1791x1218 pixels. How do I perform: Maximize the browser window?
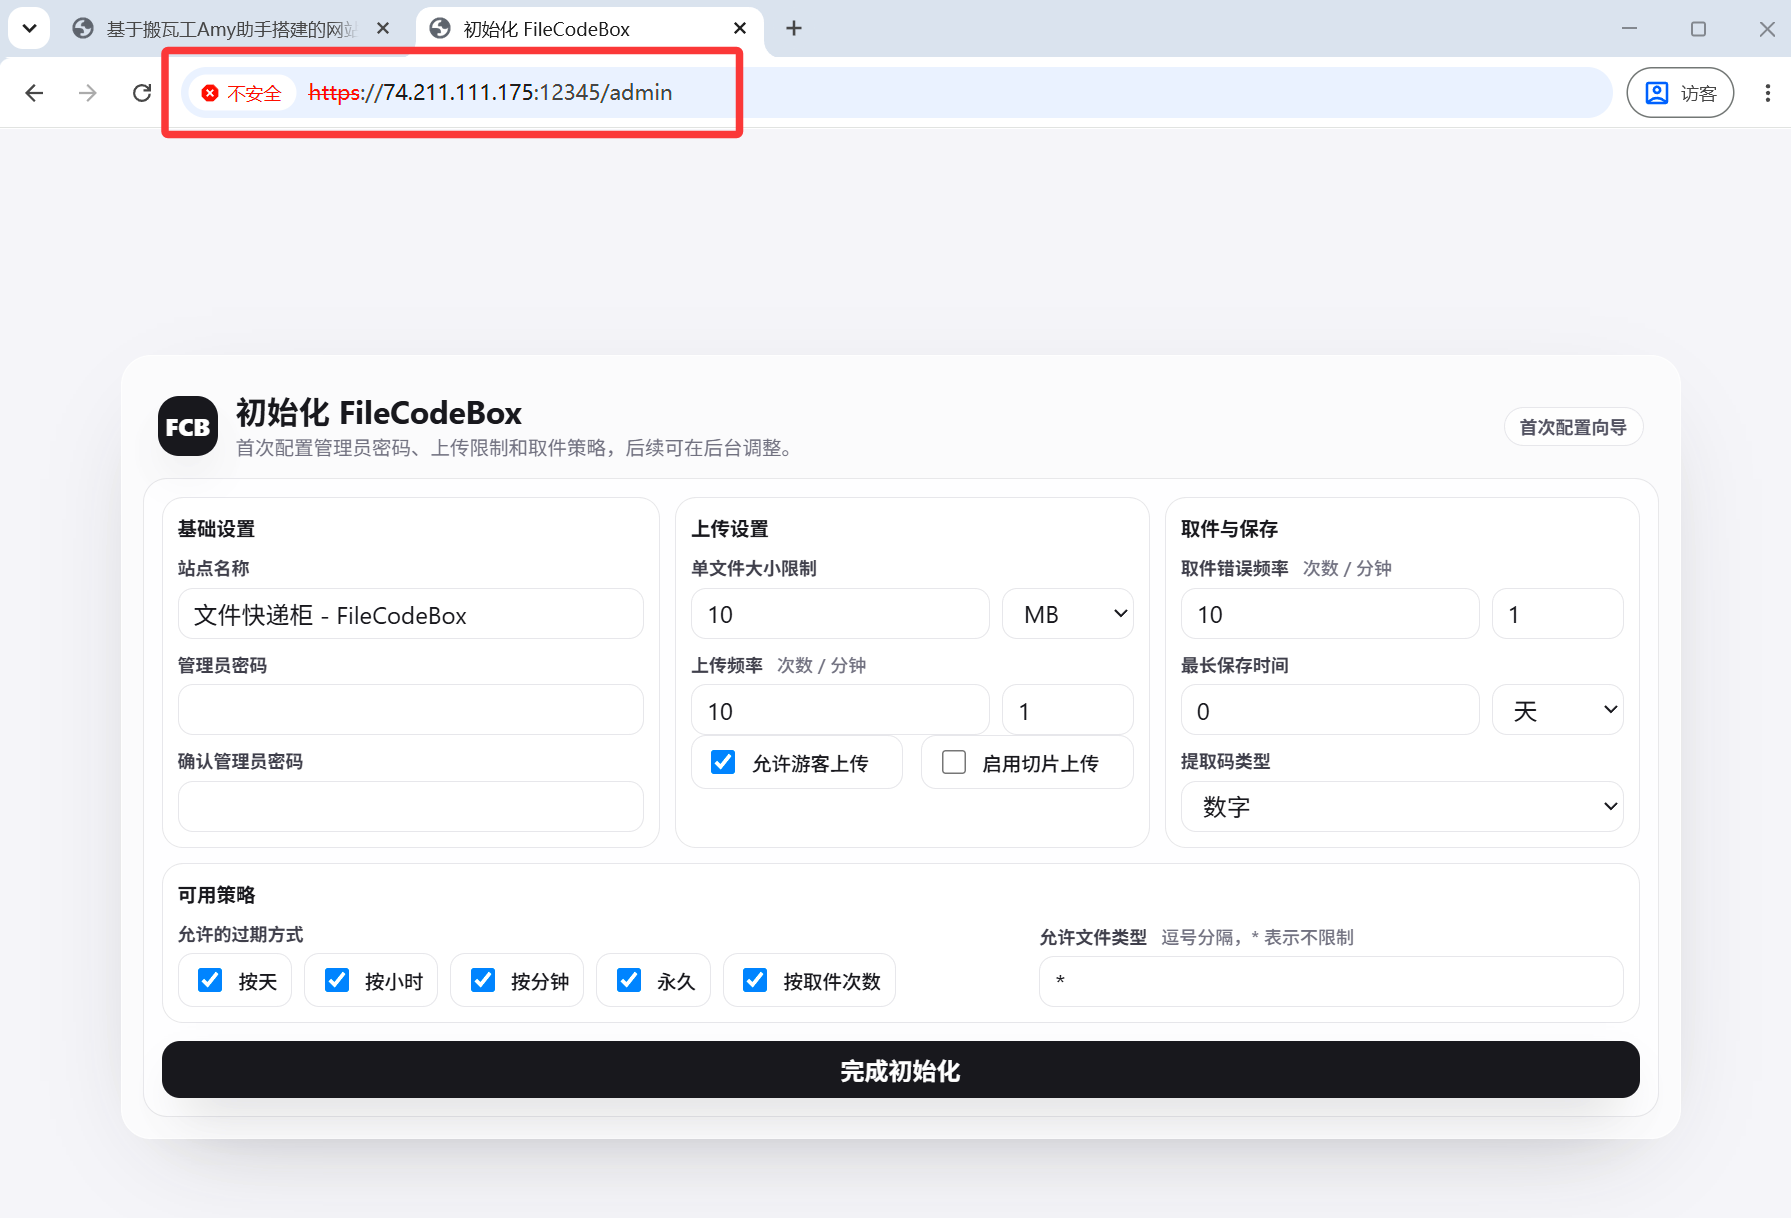1698,28
